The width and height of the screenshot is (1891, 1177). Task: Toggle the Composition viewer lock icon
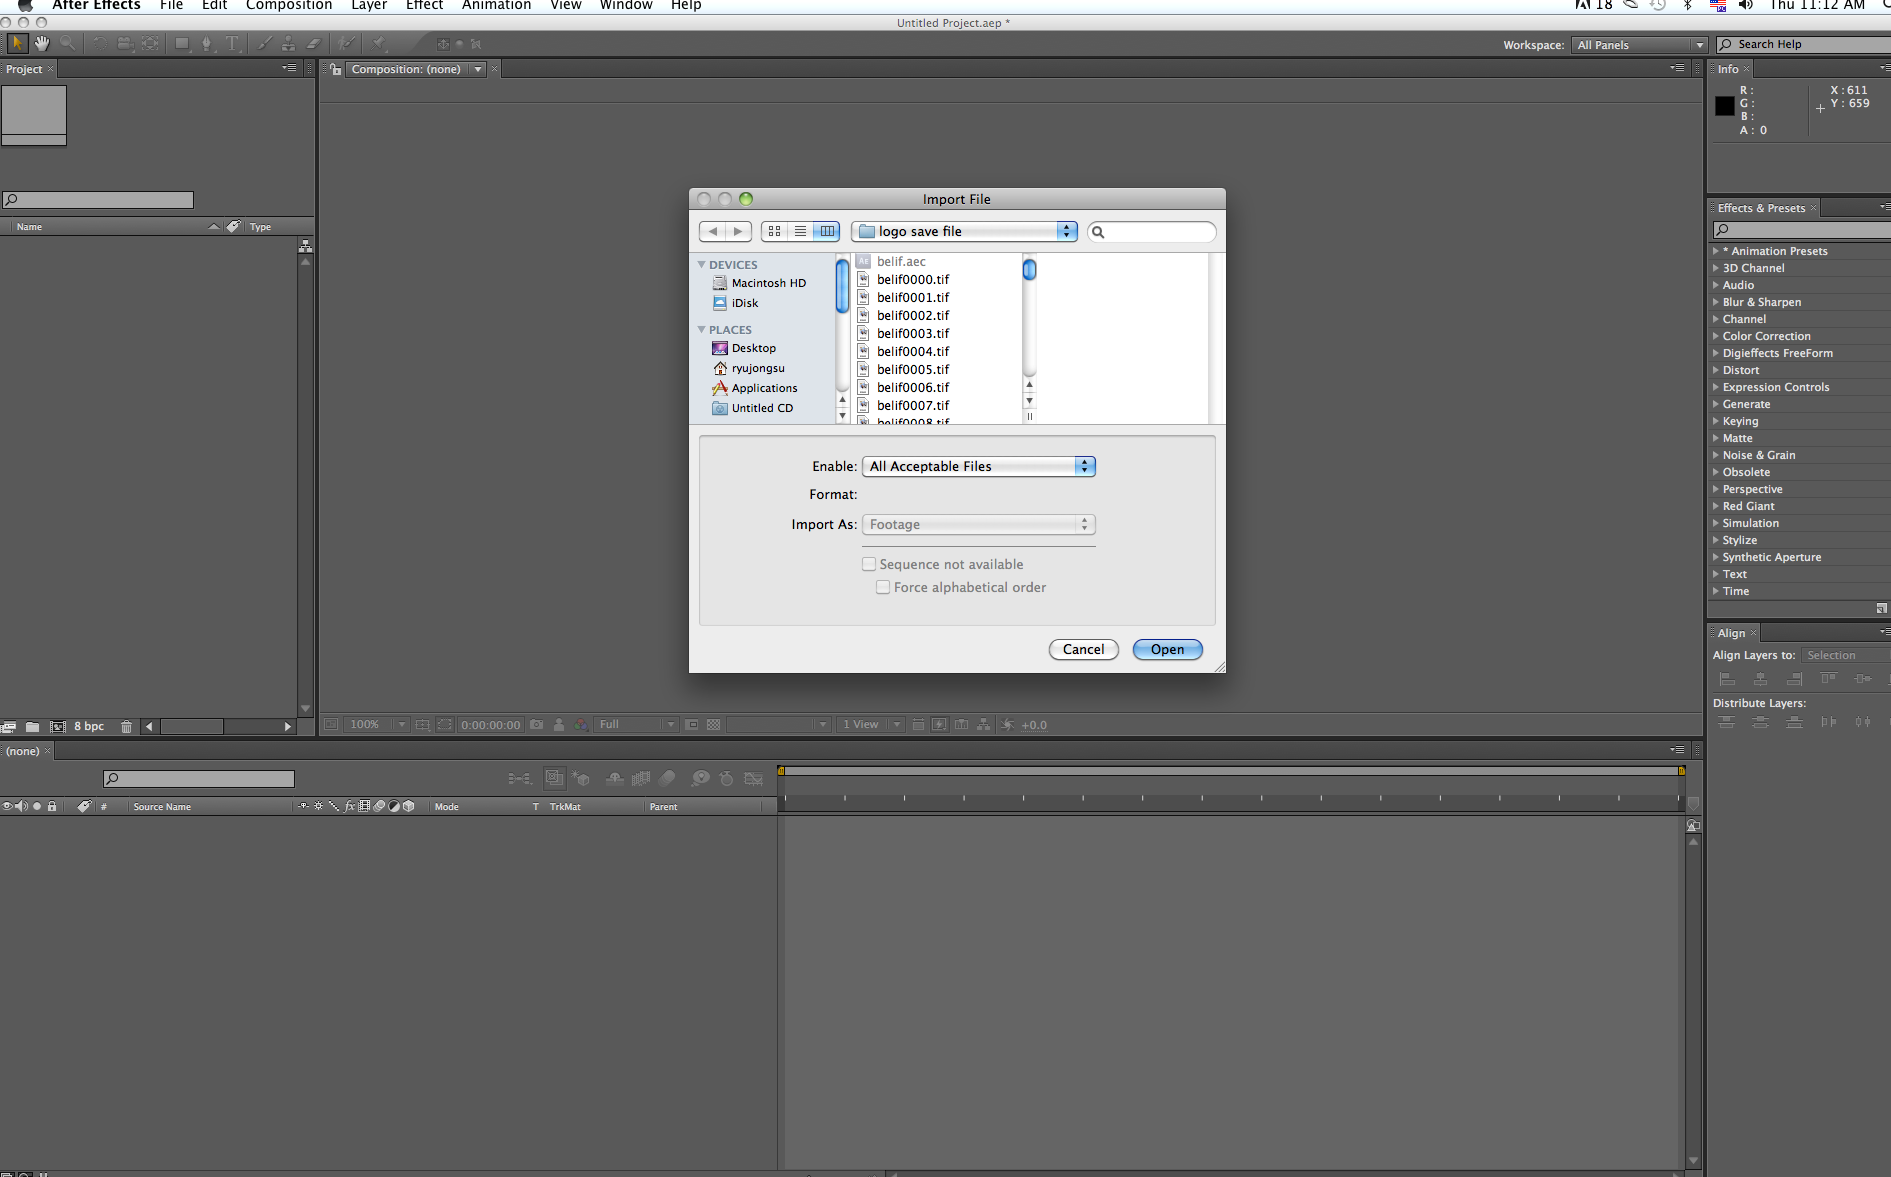(336, 69)
